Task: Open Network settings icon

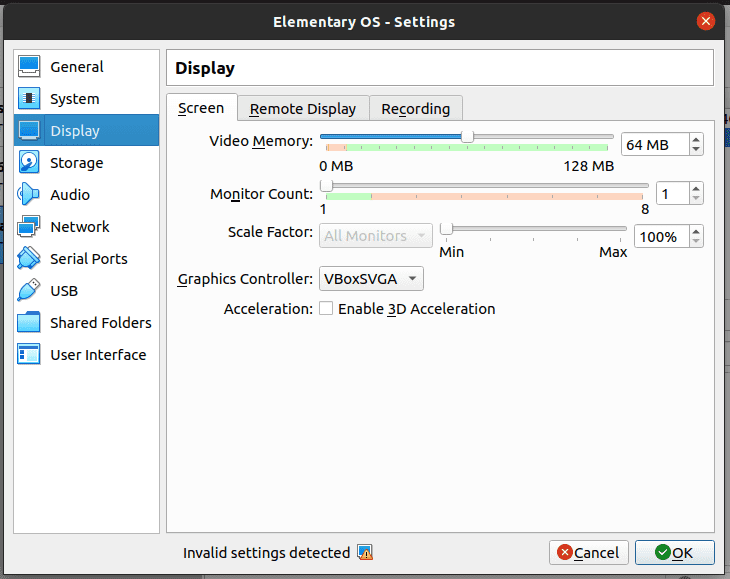Action: click(30, 227)
